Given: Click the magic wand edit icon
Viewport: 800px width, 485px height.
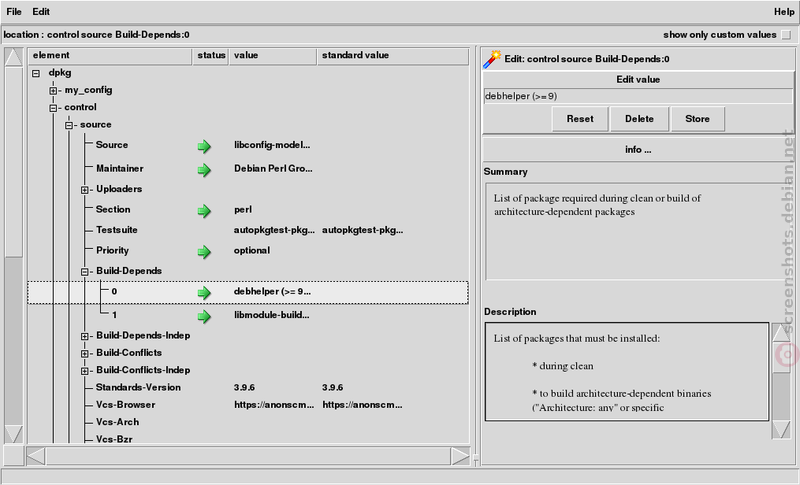Looking at the screenshot, I should pos(492,59).
